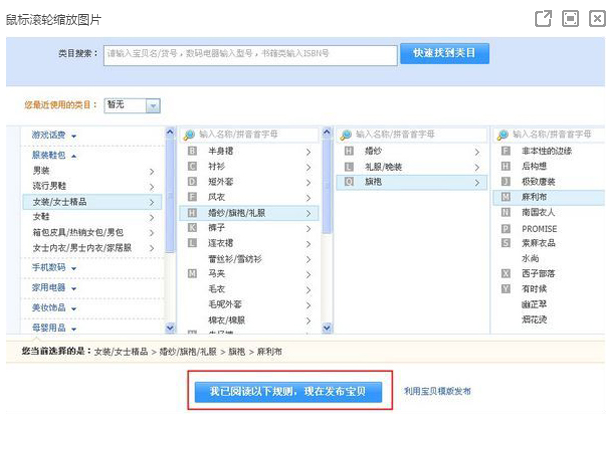This screenshot has width=616, height=453.
Task: Click fourth column search magnifier icon
Action: pyautogui.click(x=502, y=135)
